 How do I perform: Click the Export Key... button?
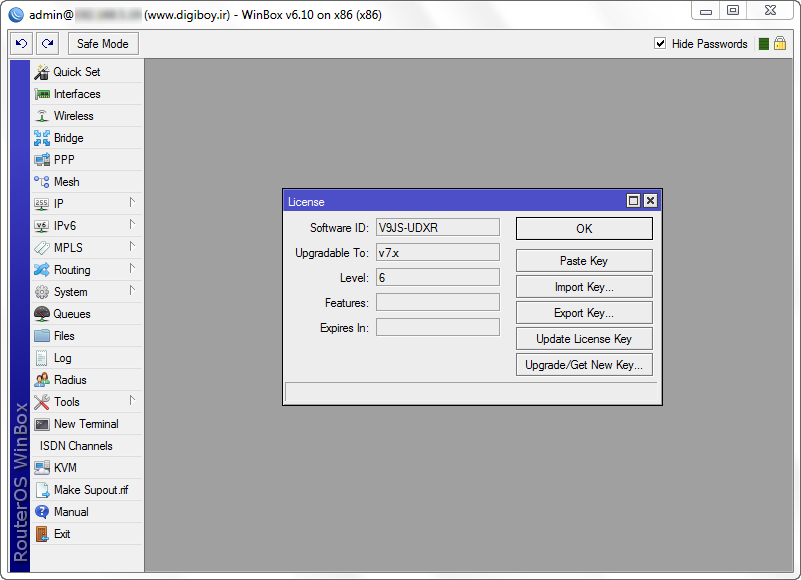pyautogui.click(x=584, y=313)
